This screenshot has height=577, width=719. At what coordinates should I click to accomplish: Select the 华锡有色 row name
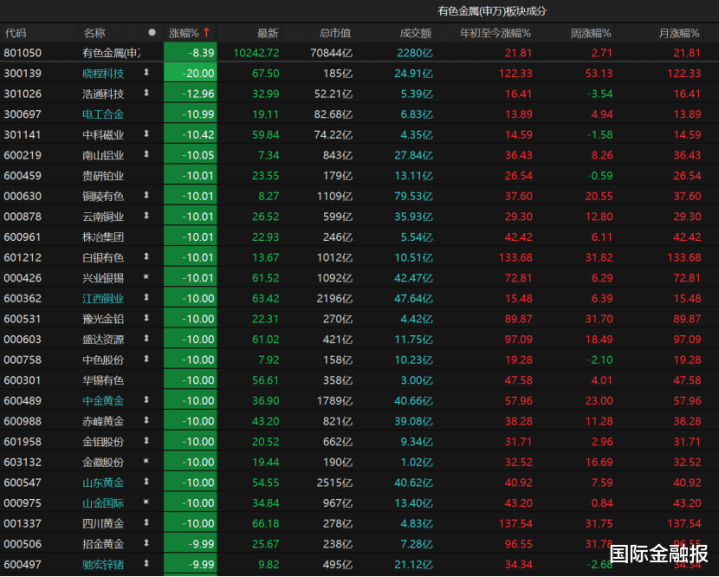point(103,380)
